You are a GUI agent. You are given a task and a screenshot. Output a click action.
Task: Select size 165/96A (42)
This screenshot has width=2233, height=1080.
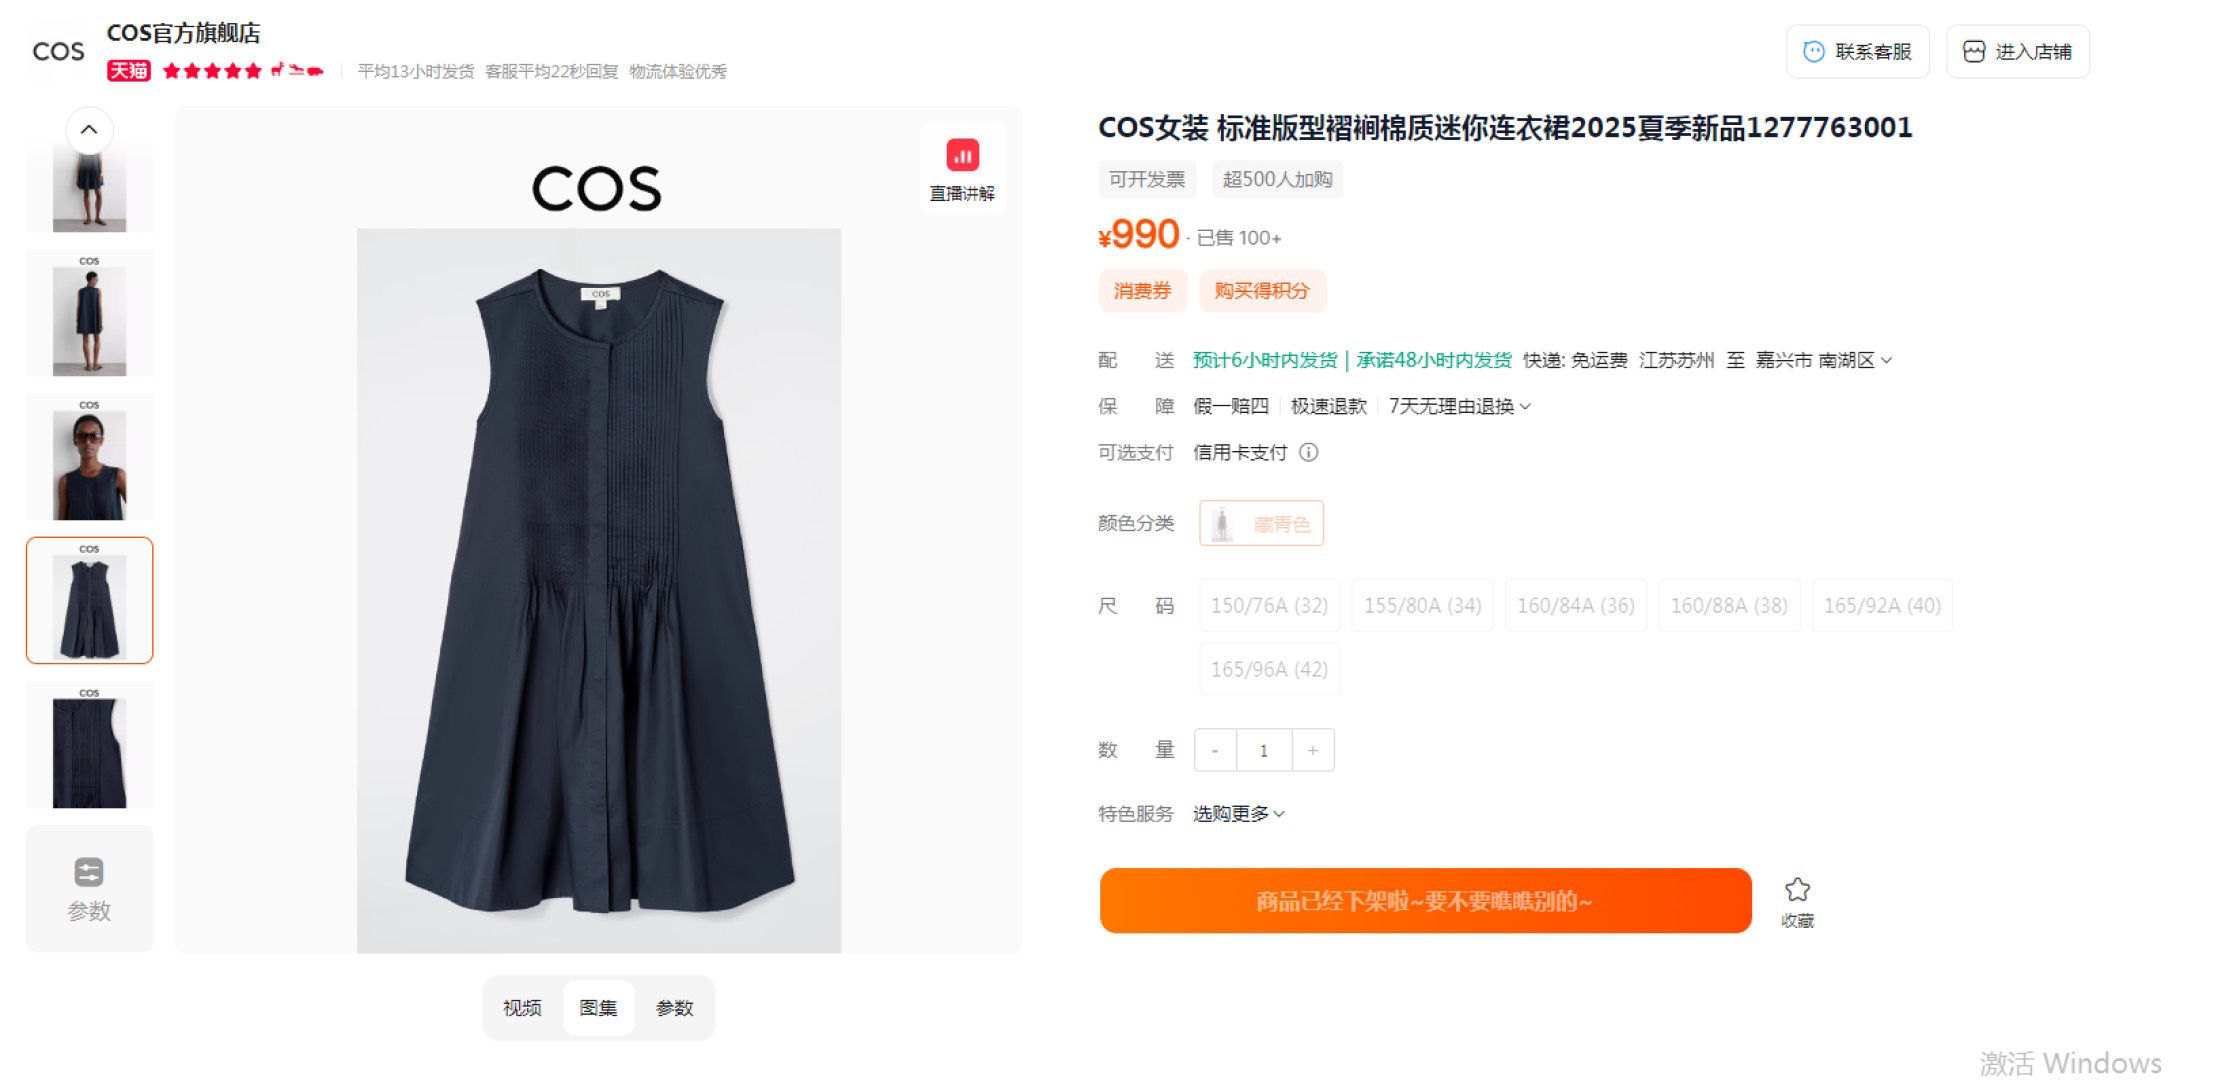[x=1269, y=670]
